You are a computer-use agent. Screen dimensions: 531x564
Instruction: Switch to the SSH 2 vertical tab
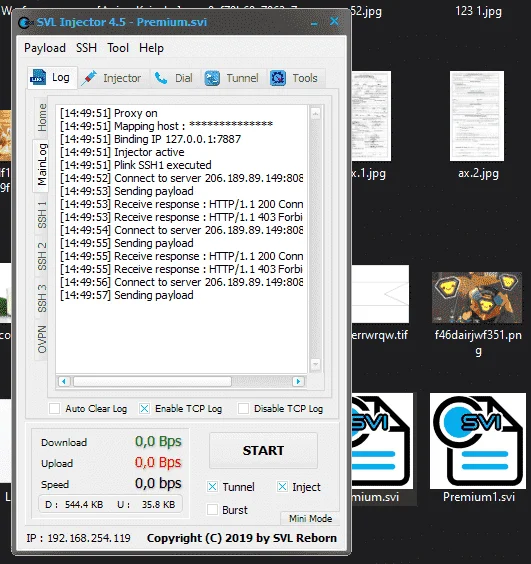click(x=42, y=256)
